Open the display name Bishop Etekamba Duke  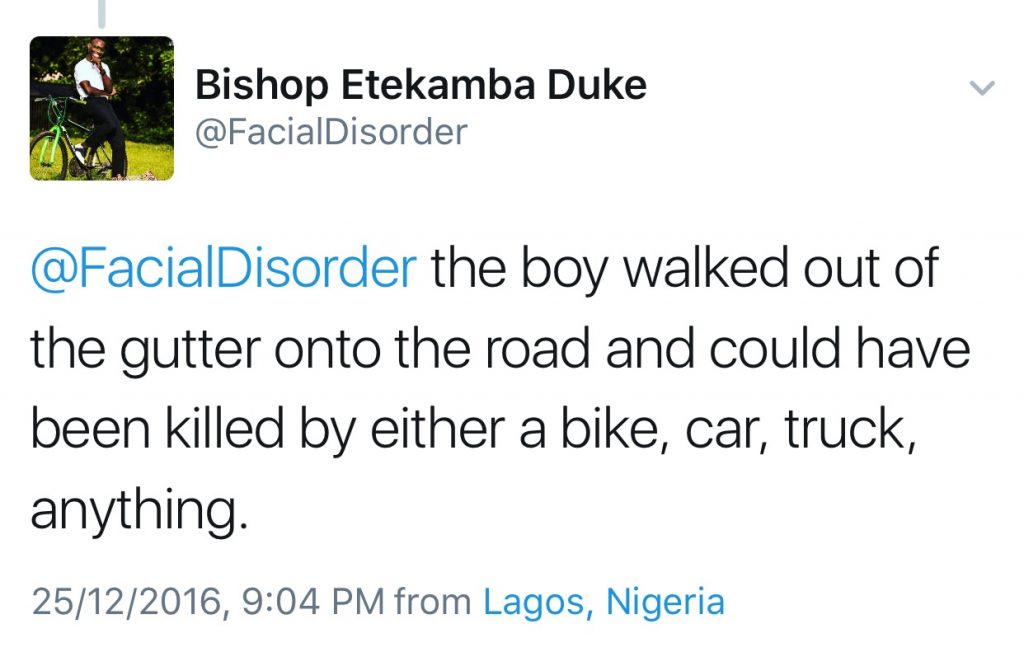(421, 86)
